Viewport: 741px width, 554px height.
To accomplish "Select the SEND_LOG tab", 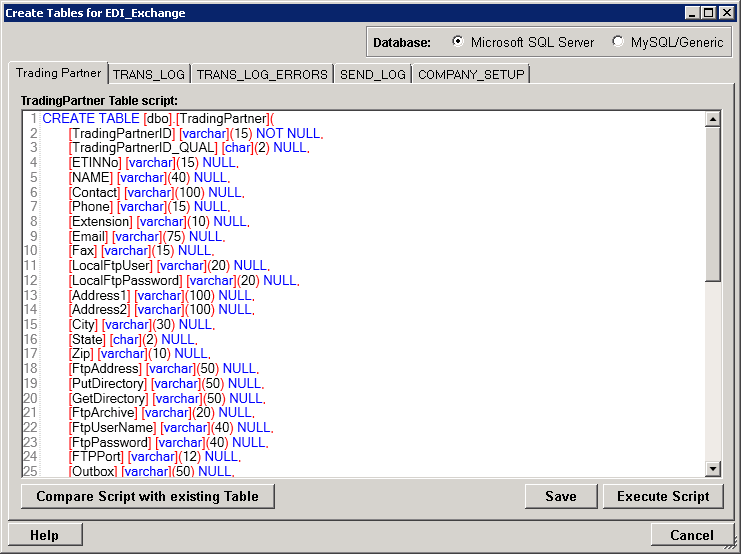I will [373, 74].
